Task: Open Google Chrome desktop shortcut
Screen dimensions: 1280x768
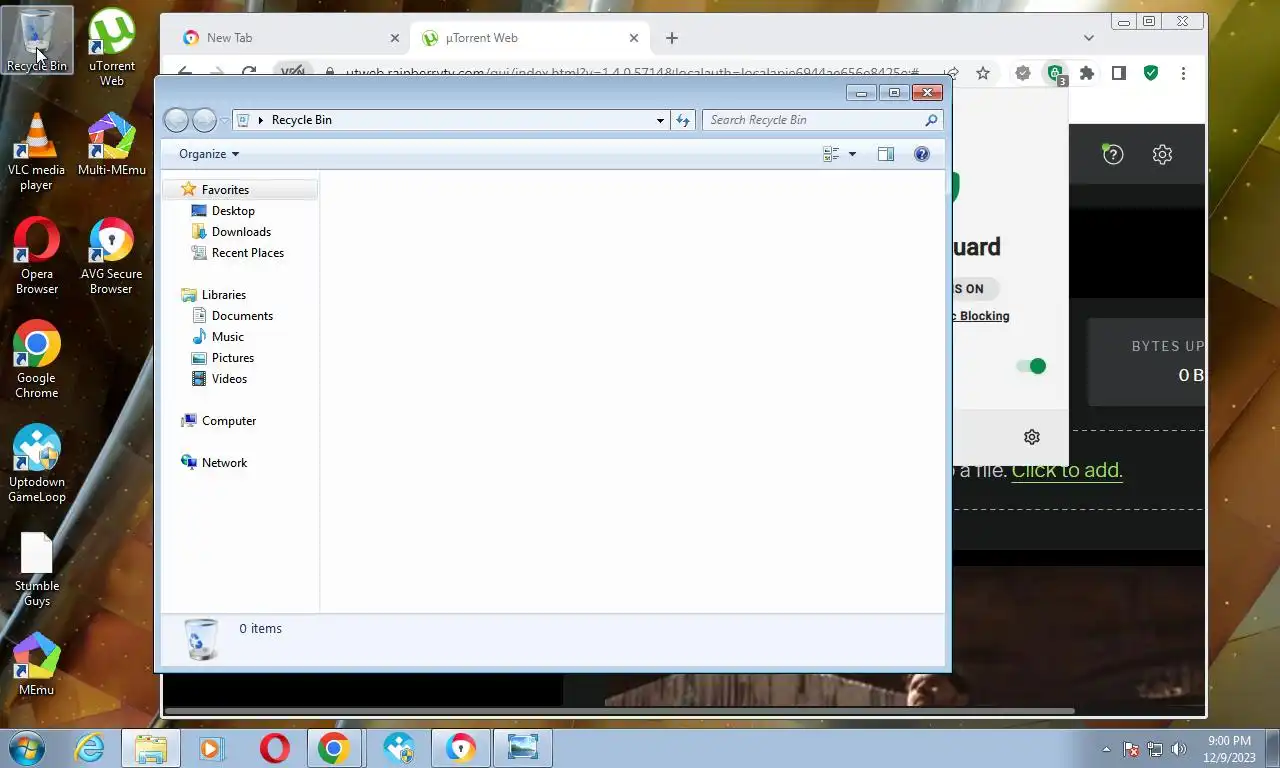Action: (x=37, y=359)
